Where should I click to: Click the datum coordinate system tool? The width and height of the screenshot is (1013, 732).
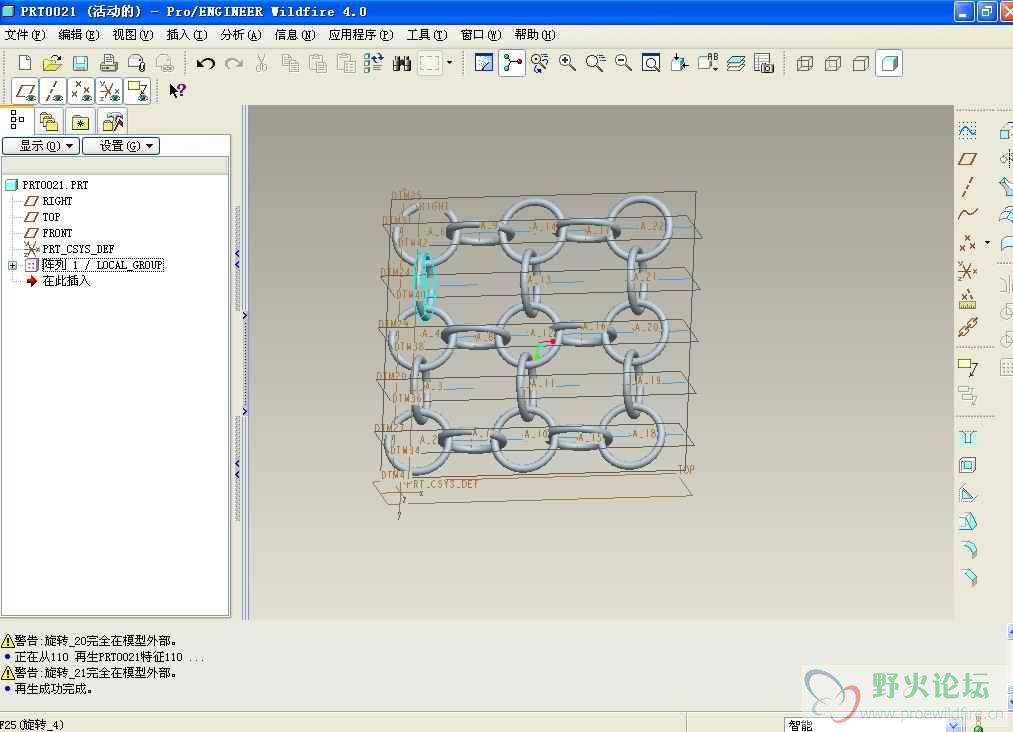[x=967, y=271]
